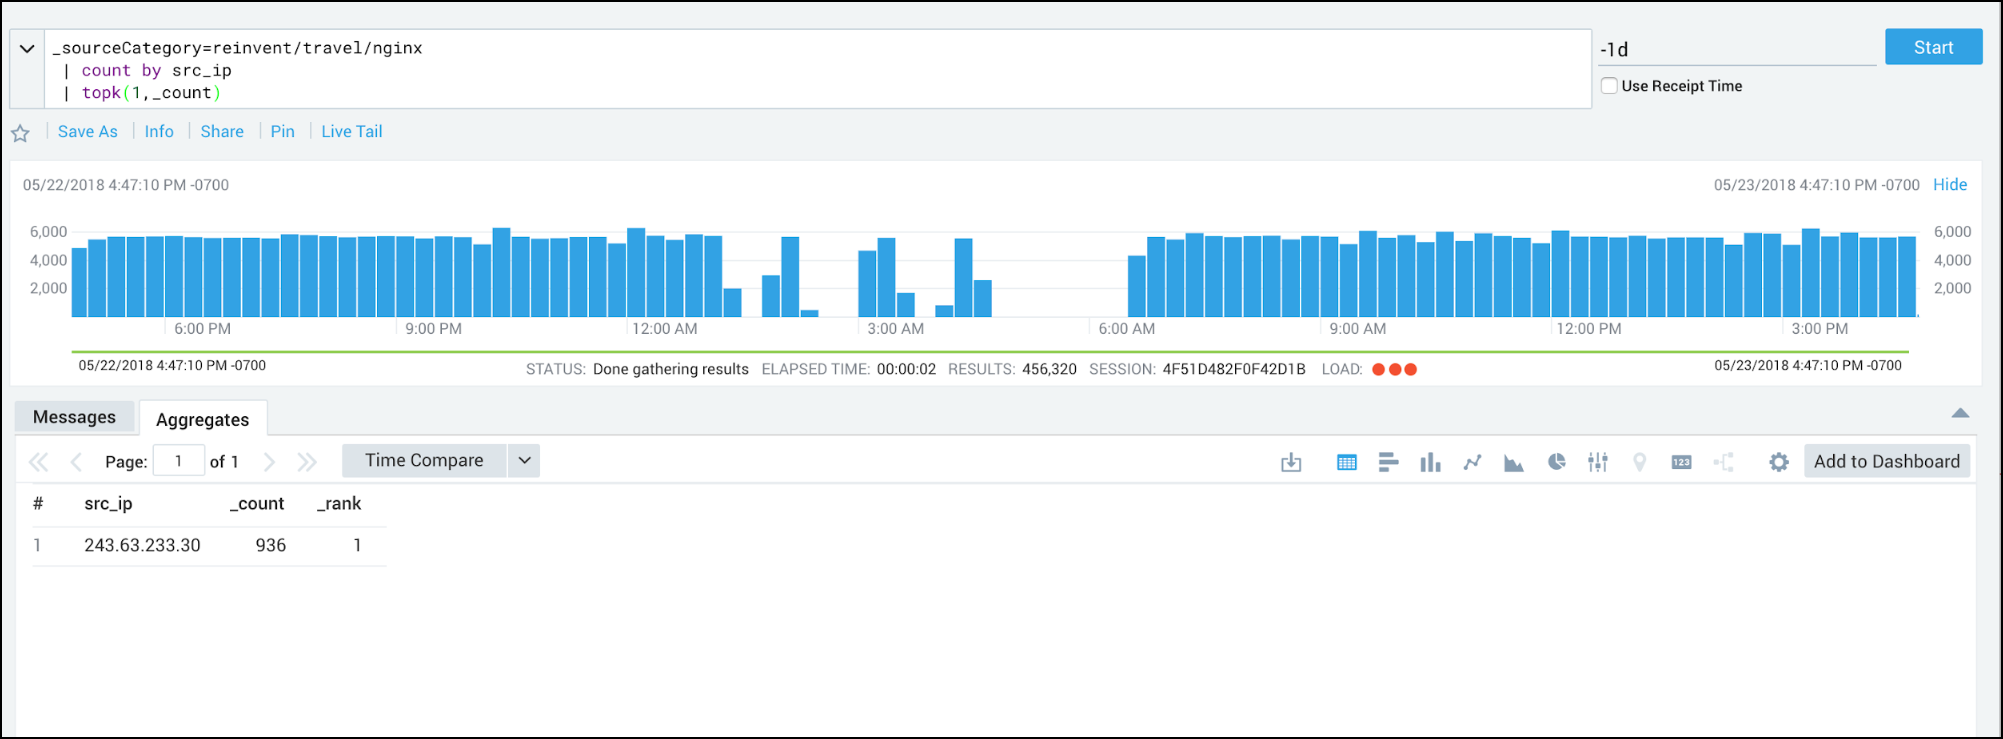This screenshot has height=739, width=2003.
Task: Select the horizontal bar chart icon
Action: pos(1388,462)
